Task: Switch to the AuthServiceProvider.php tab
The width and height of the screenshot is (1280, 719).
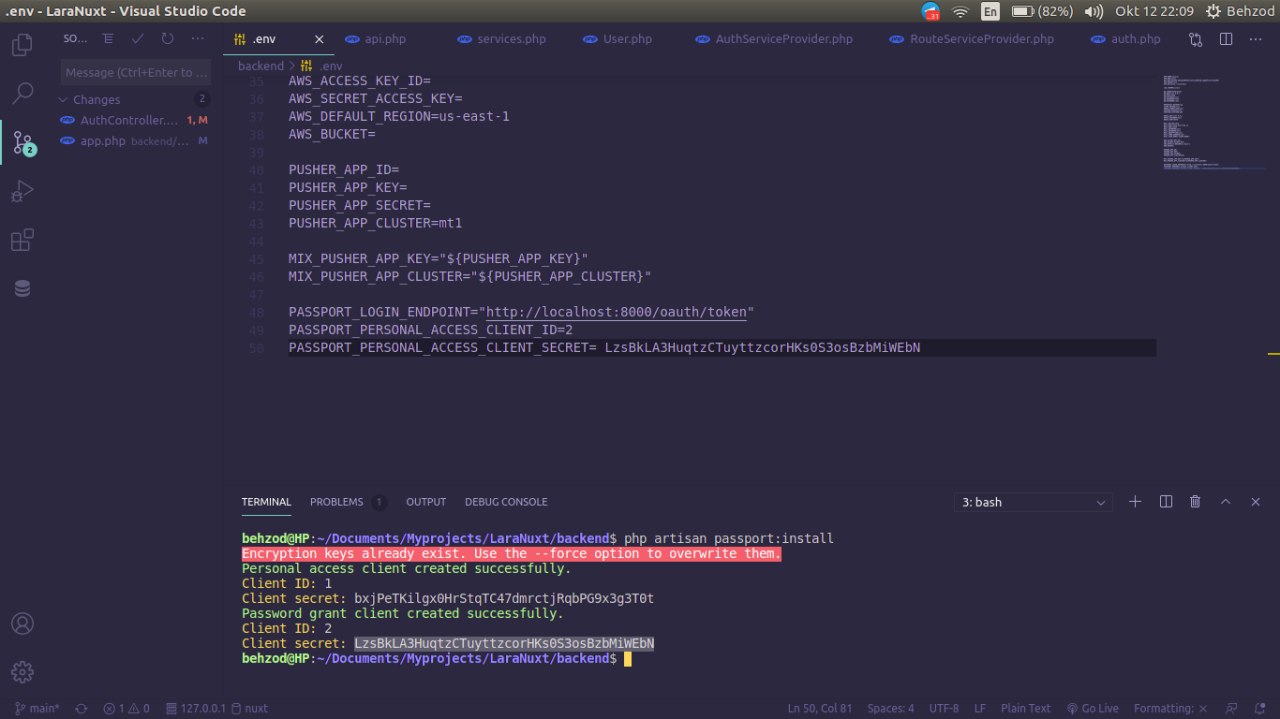Action: click(784, 39)
